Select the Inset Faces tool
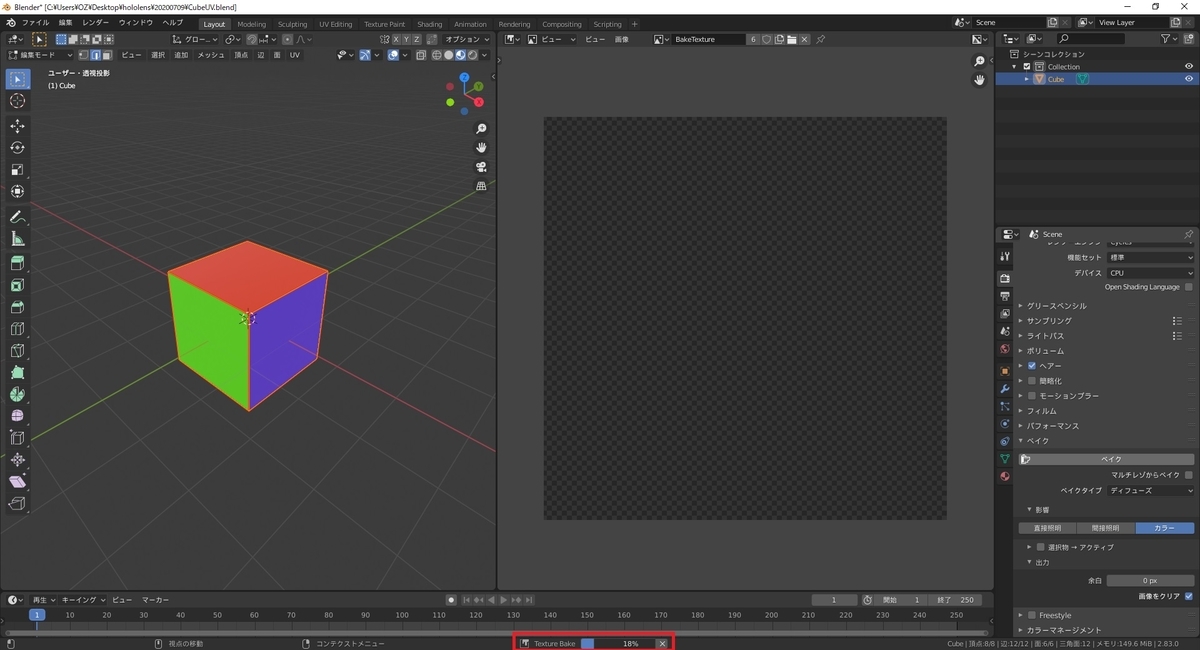 pos(17,285)
